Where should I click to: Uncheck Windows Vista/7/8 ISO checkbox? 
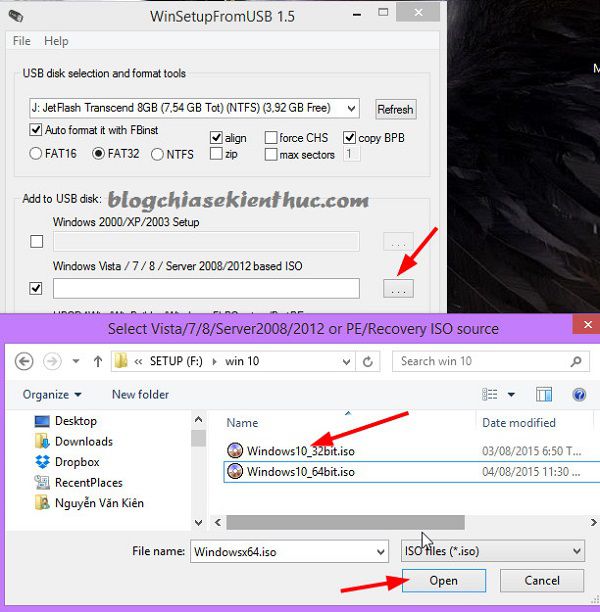coord(36,288)
